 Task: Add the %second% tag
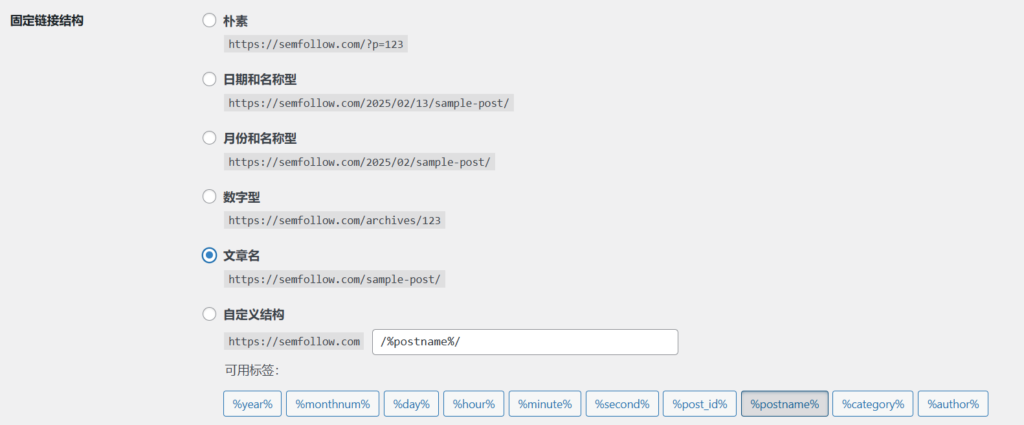point(622,404)
